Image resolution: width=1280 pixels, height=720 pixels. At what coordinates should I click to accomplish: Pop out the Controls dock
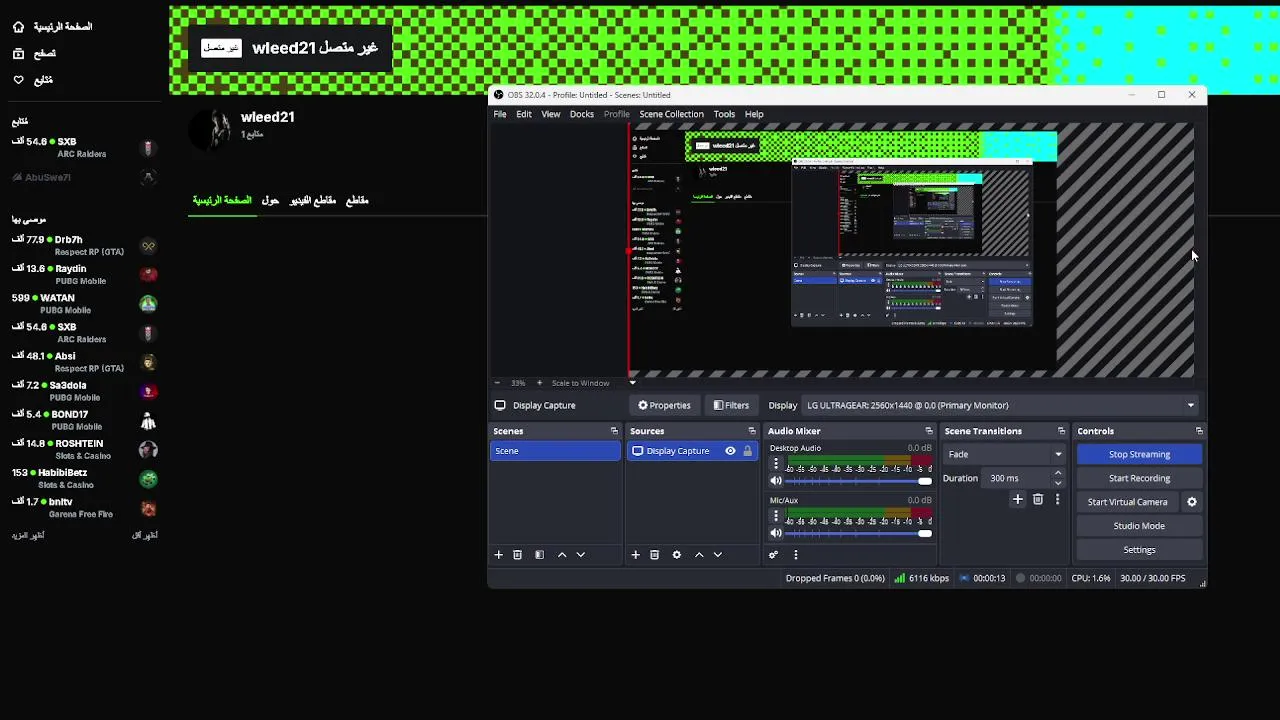(x=1199, y=431)
